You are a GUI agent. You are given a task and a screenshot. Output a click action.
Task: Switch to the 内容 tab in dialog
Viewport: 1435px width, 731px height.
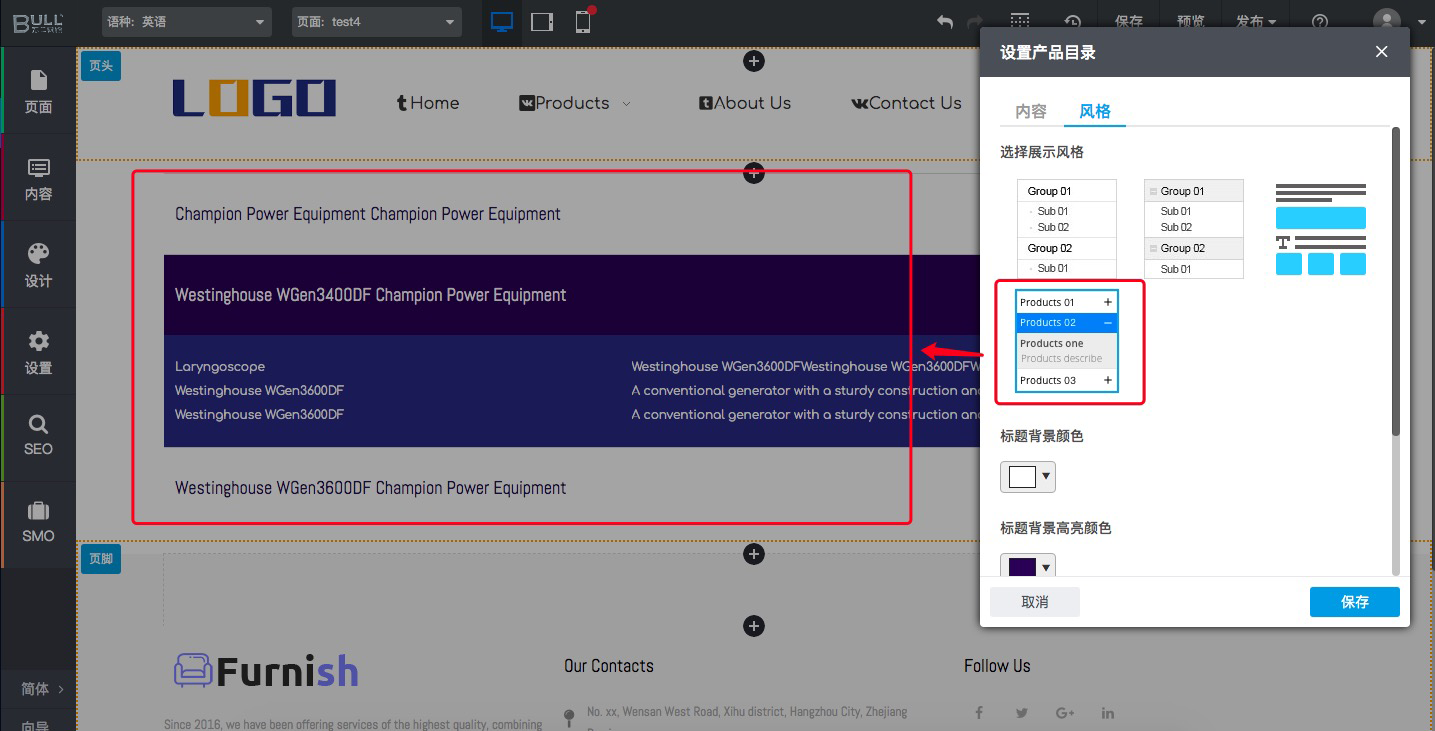[x=1031, y=111]
